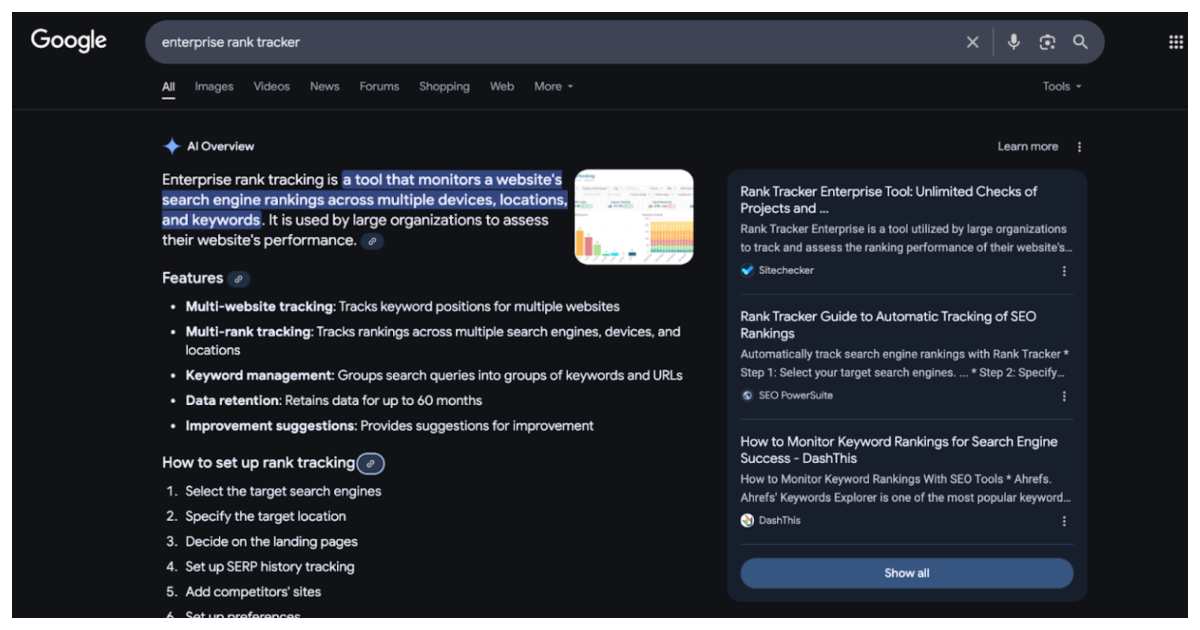Click source link icon after intro paragraph
This screenshot has width=1200, height=630.
point(372,241)
